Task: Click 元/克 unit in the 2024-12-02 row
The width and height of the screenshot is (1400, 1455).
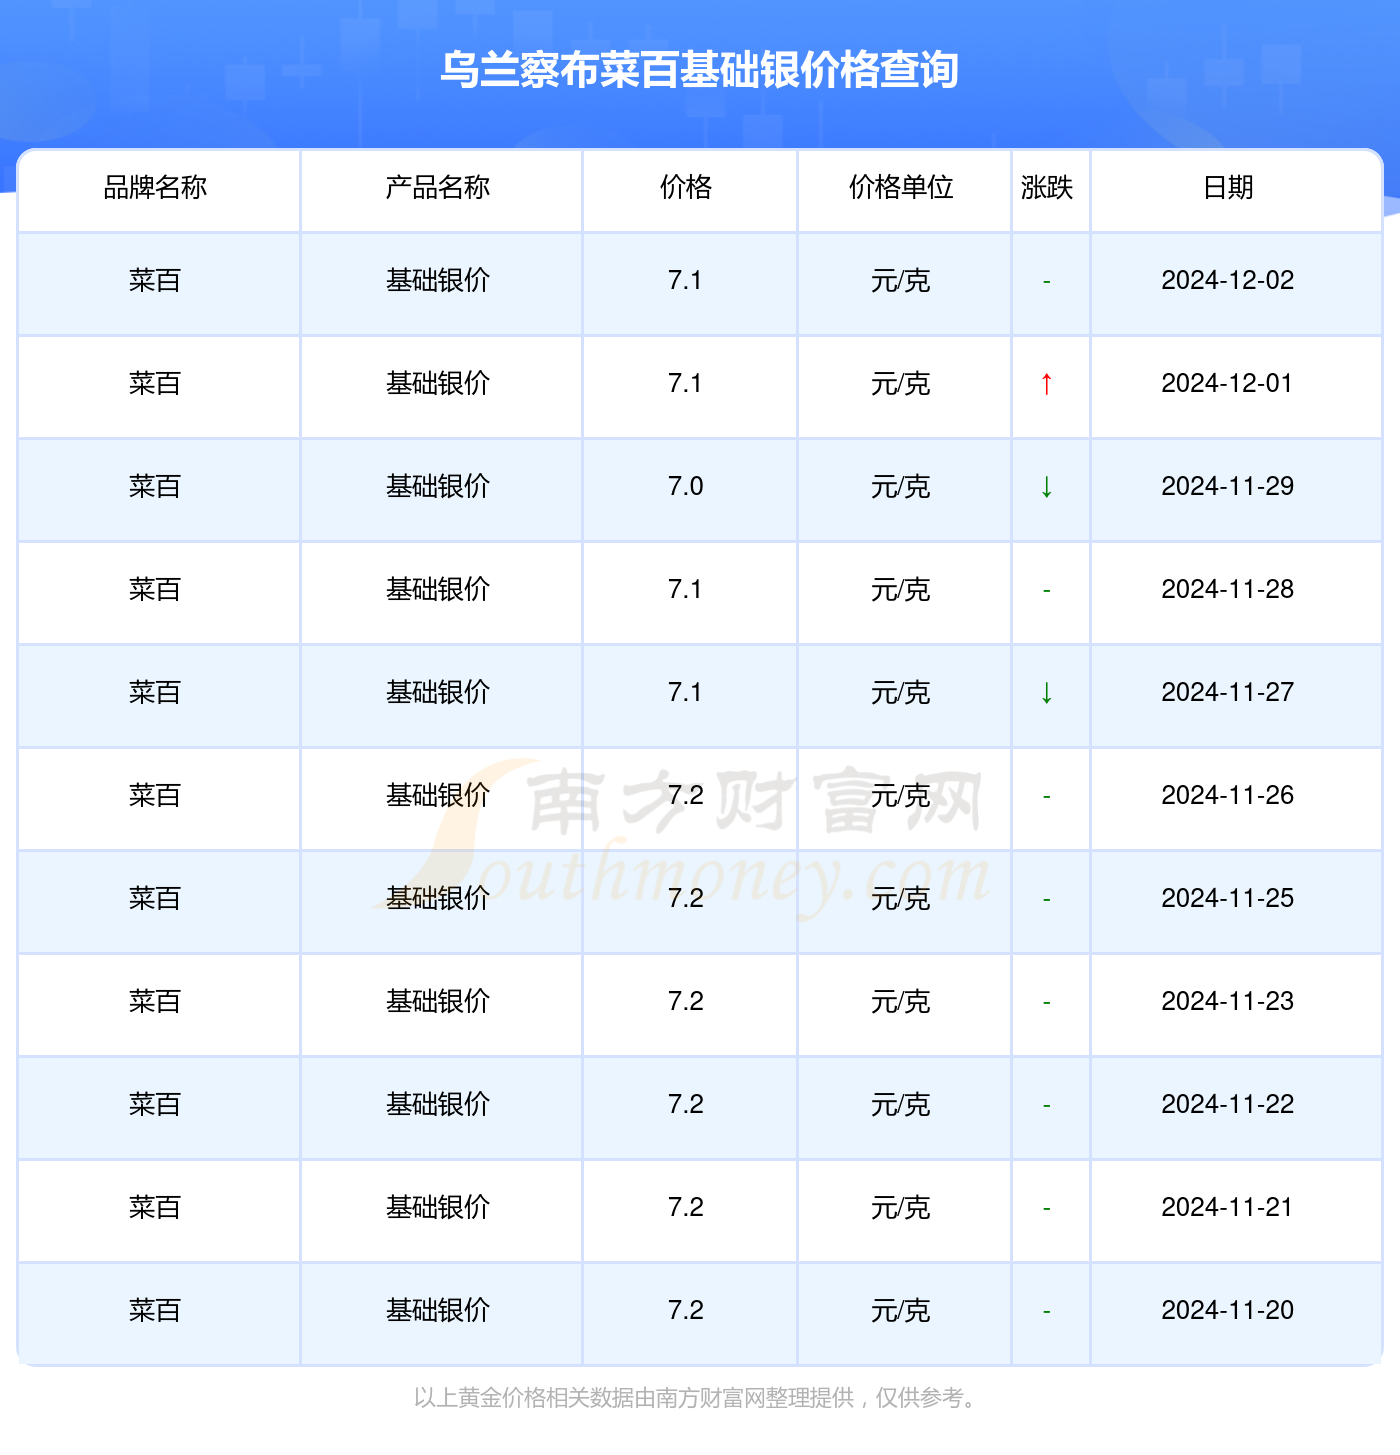Action: click(x=901, y=281)
